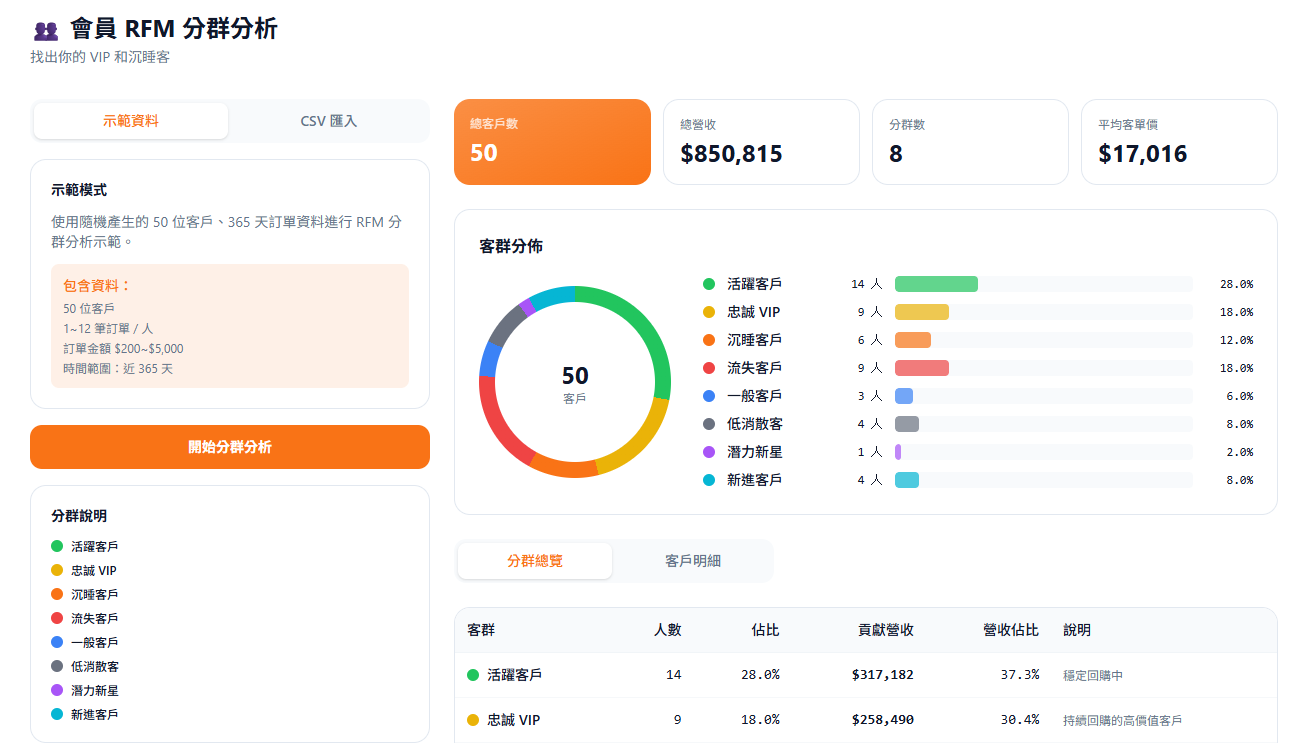
Task: Click the 平均客單價 summary card
Action: pyautogui.click(x=1179, y=142)
